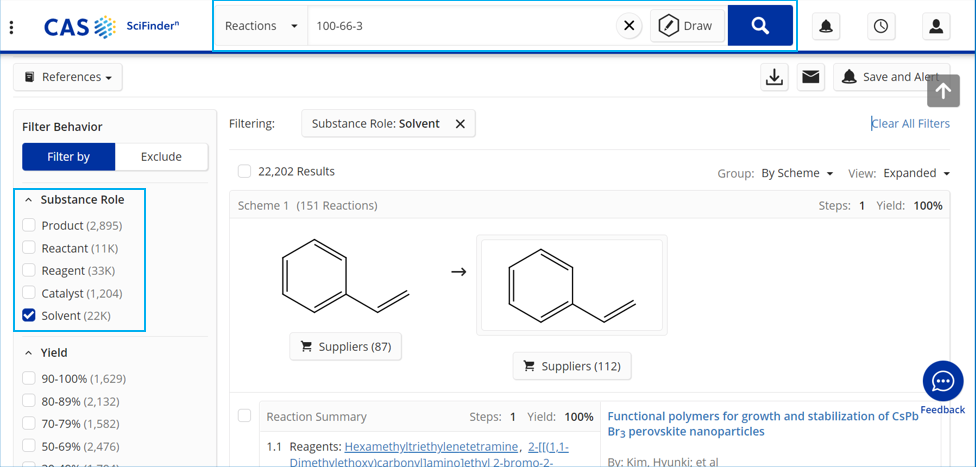Check the Product substance role checkbox
Viewport: 976px width, 467px height.
point(29,225)
